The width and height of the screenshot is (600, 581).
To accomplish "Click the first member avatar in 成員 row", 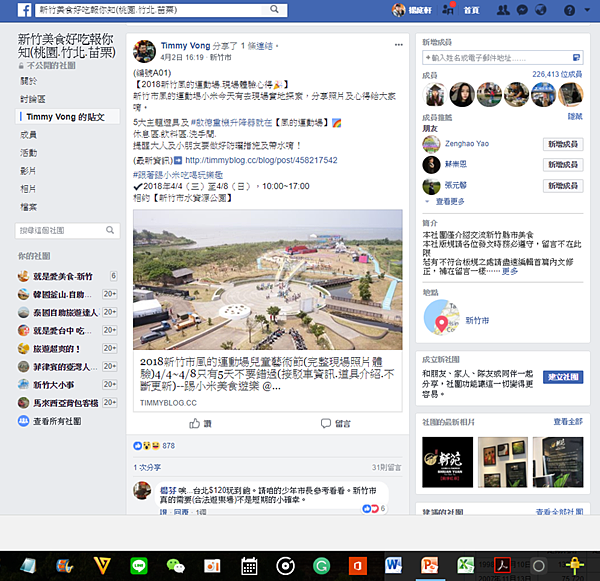I will click(435, 94).
